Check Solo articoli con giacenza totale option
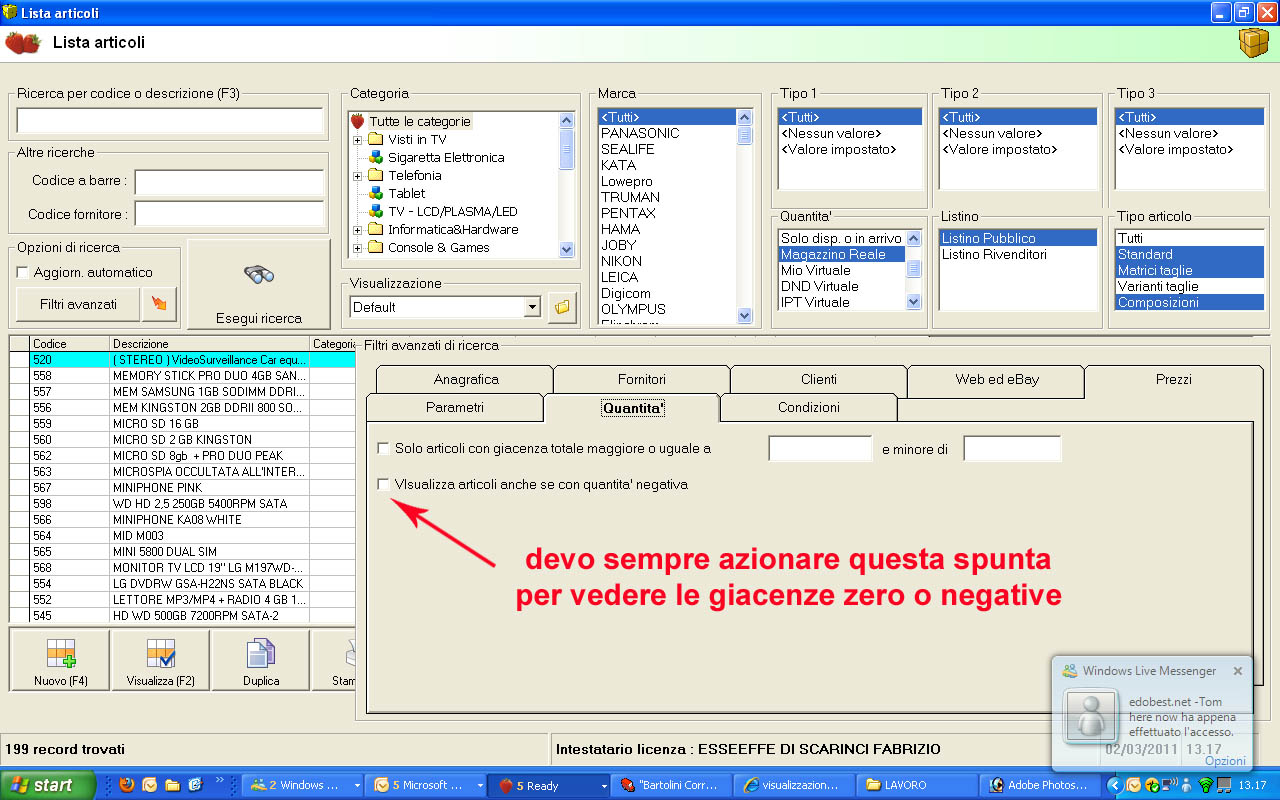The height and width of the screenshot is (800, 1280). (x=383, y=449)
